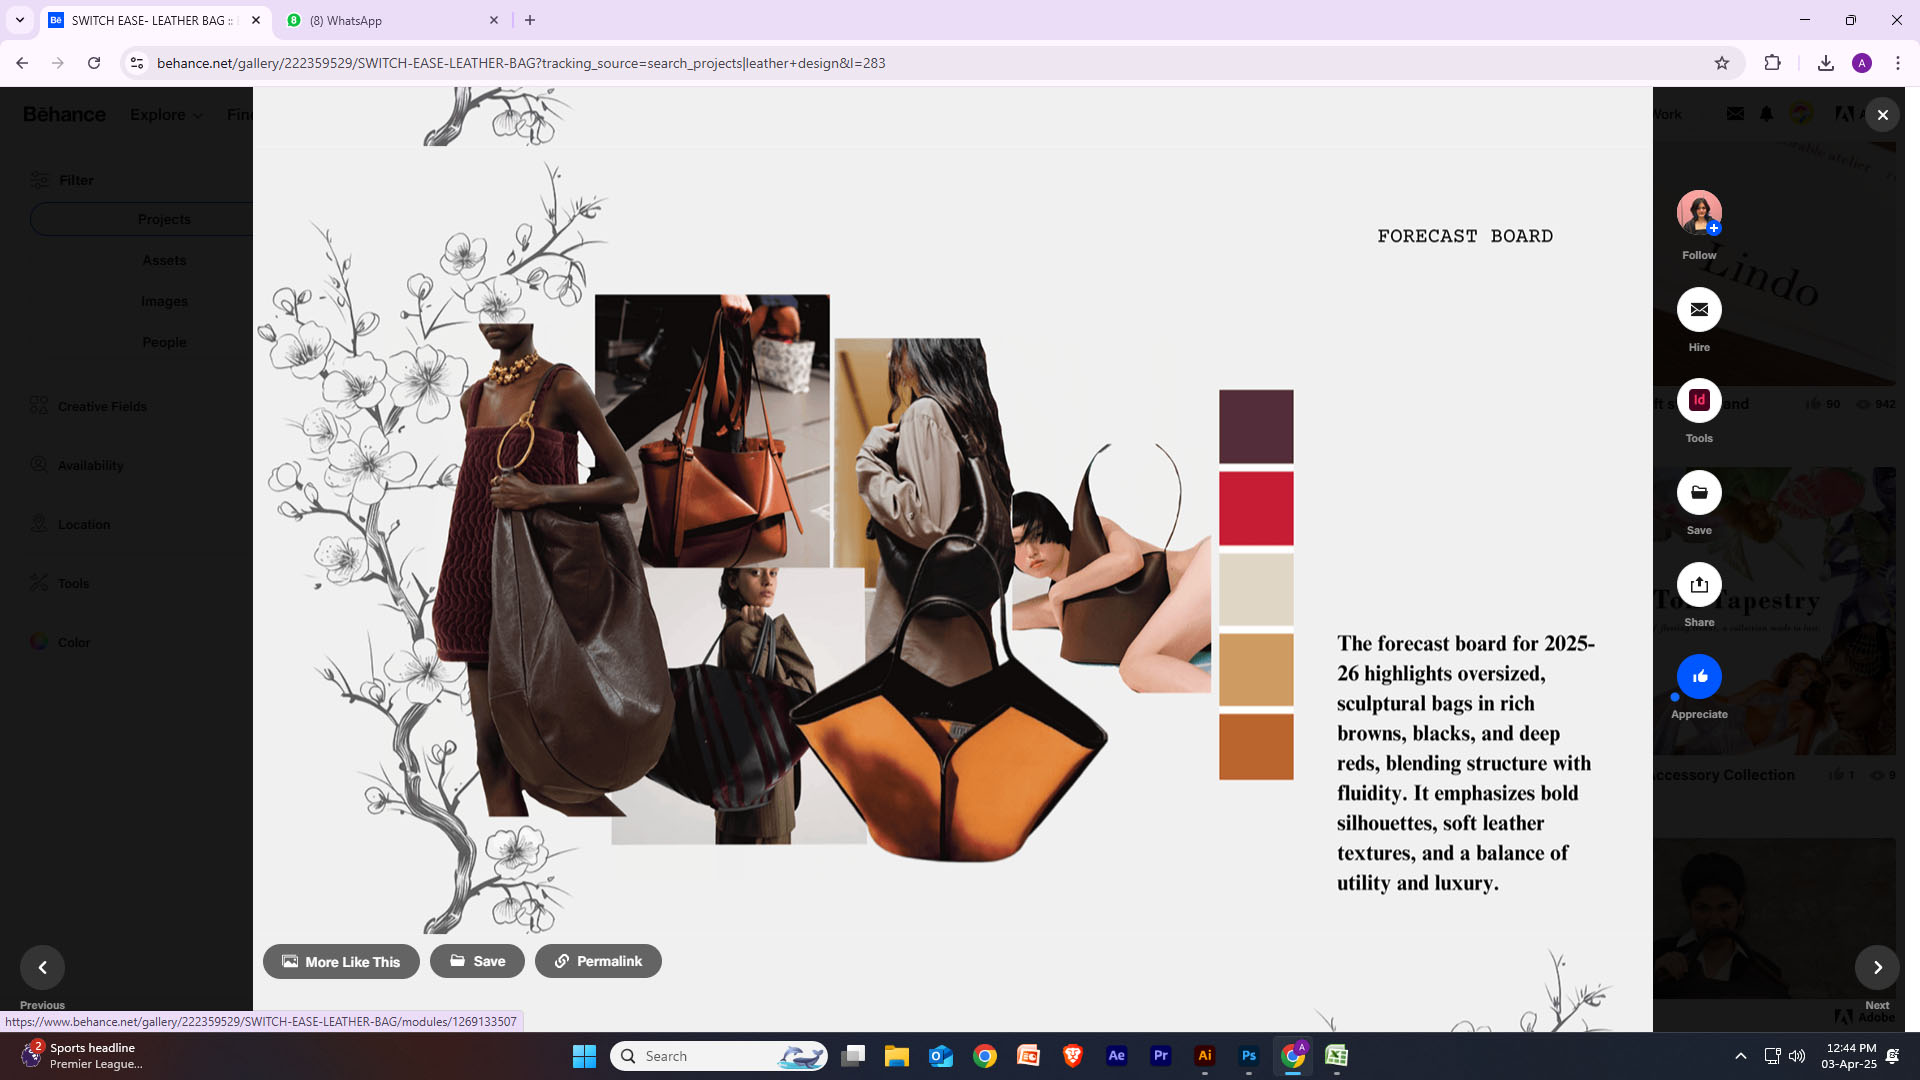1920x1080 pixels.
Task: Open the browser tab search dropdown
Action: 19,20
